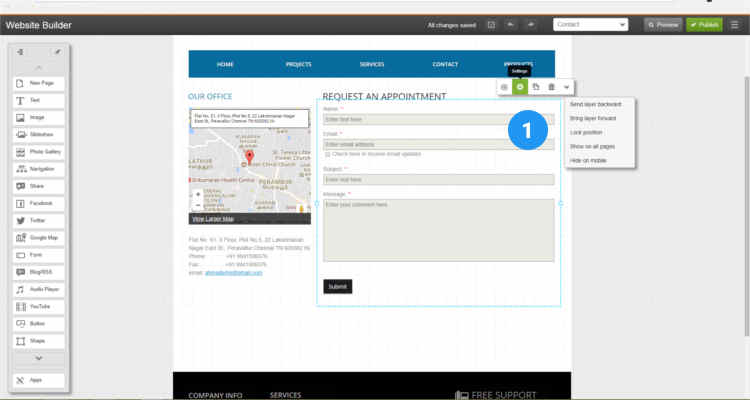The width and height of the screenshot is (750, 400).
Task: Select the OUR OFFICE heading
Action: click(x=210, y=97)
